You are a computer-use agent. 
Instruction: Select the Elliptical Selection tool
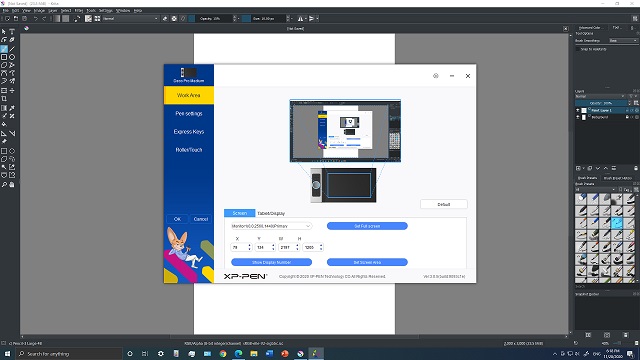coord(12,151)
